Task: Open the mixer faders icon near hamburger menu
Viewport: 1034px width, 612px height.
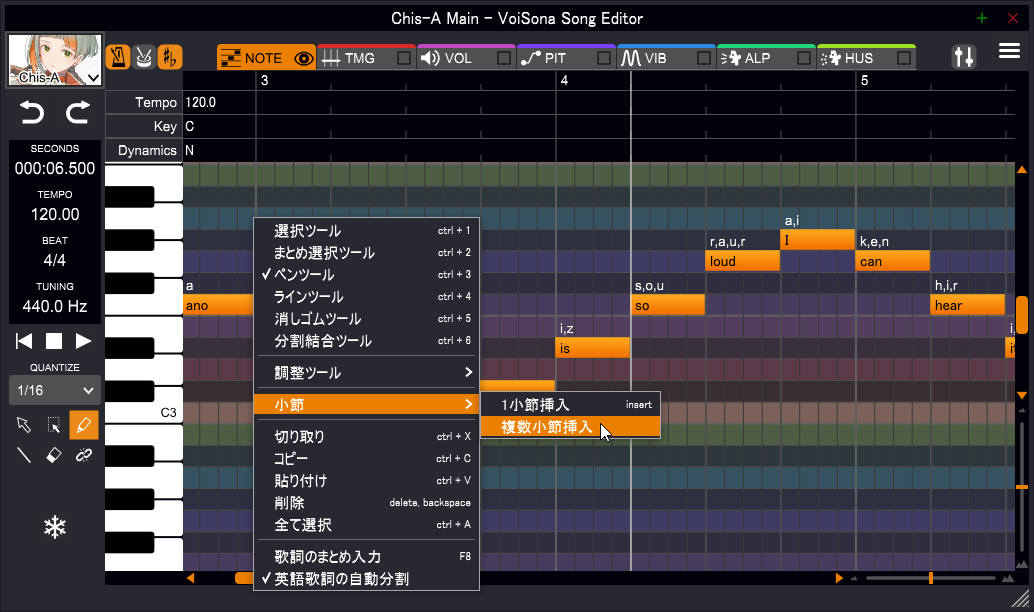Action: point(964,57)
